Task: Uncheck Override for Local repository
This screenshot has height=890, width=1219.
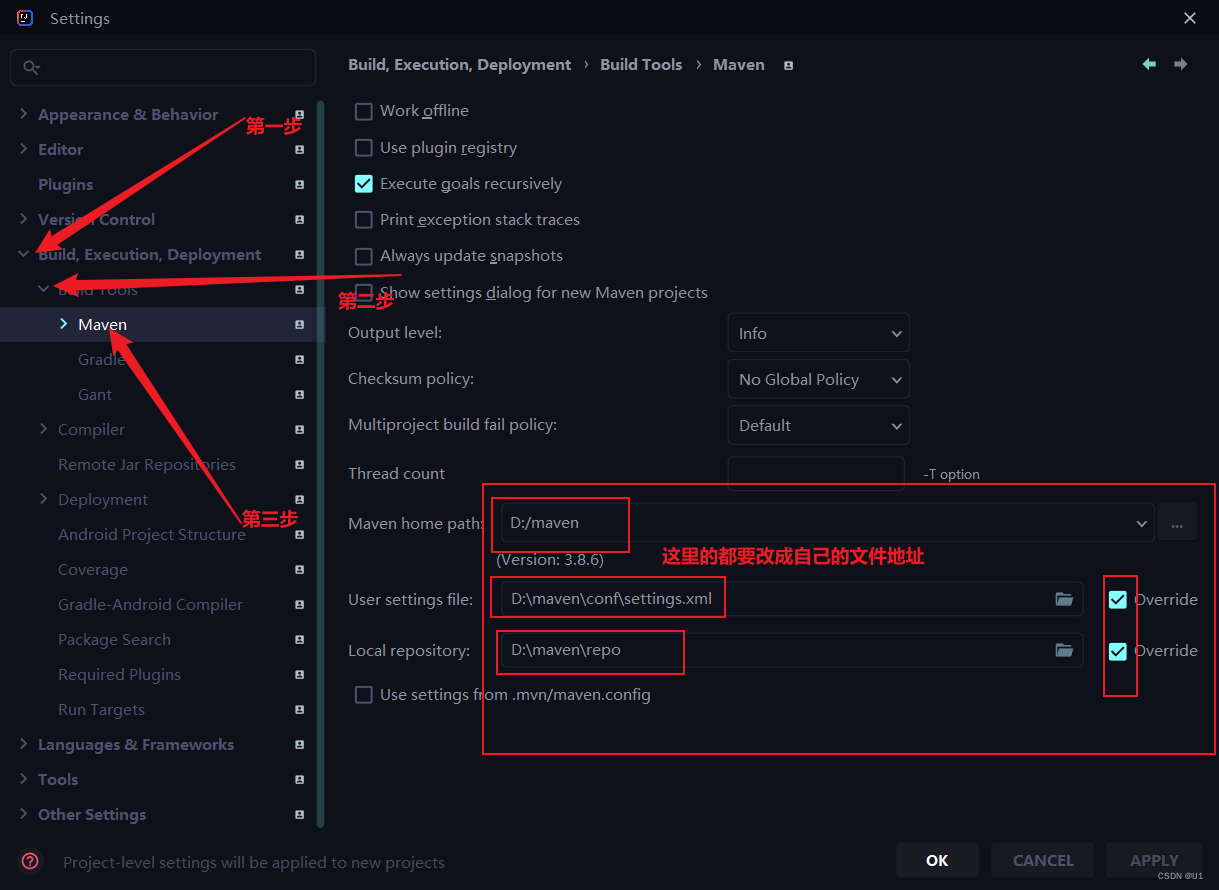Action: pos(1118,651)
